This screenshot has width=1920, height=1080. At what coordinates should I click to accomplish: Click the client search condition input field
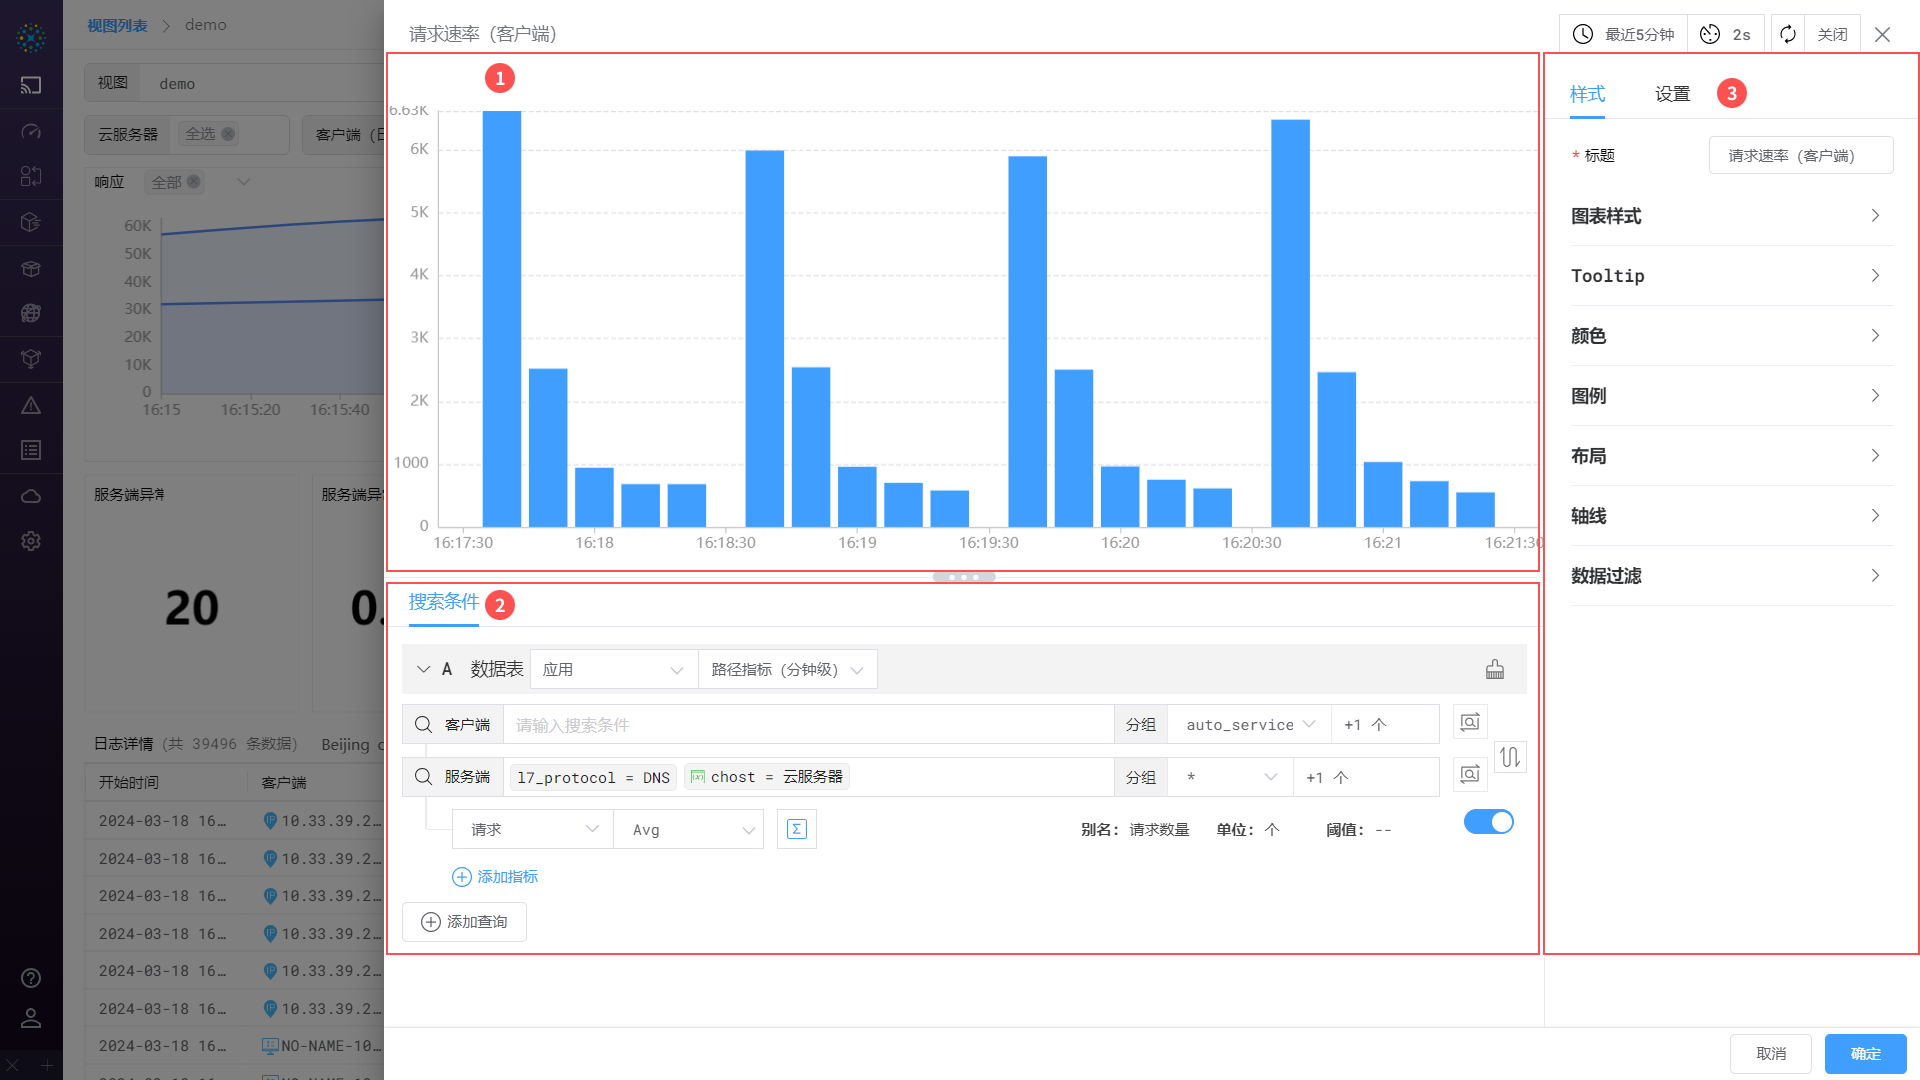(x=808, y=725)
